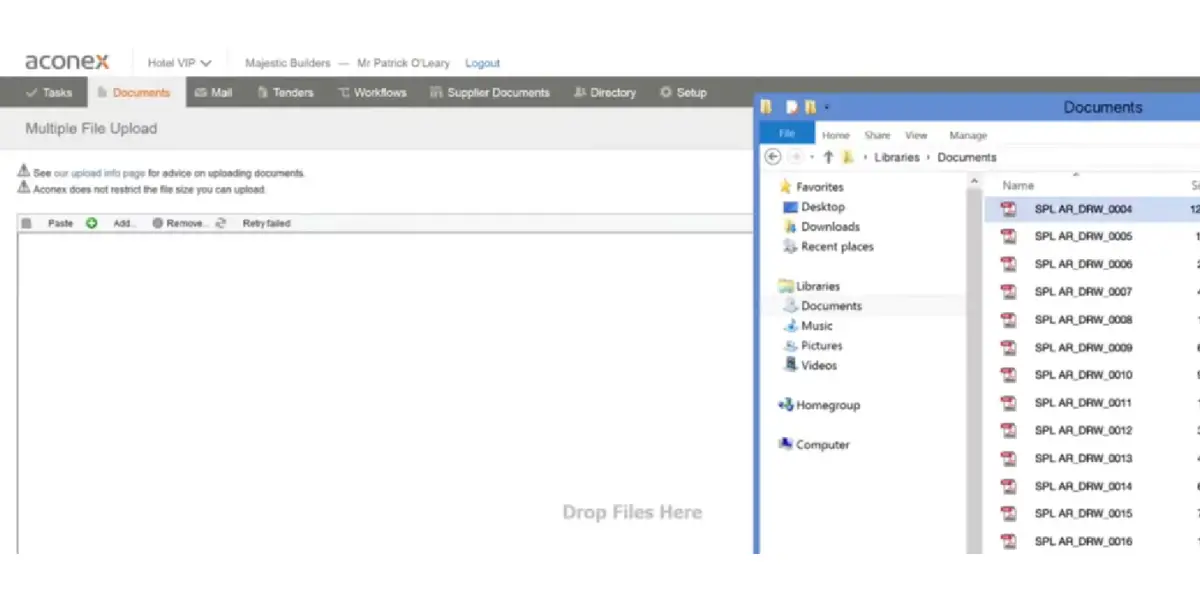
Task: Open the Manage ribbon tab in Explorer
Action: tap(968, 135)
